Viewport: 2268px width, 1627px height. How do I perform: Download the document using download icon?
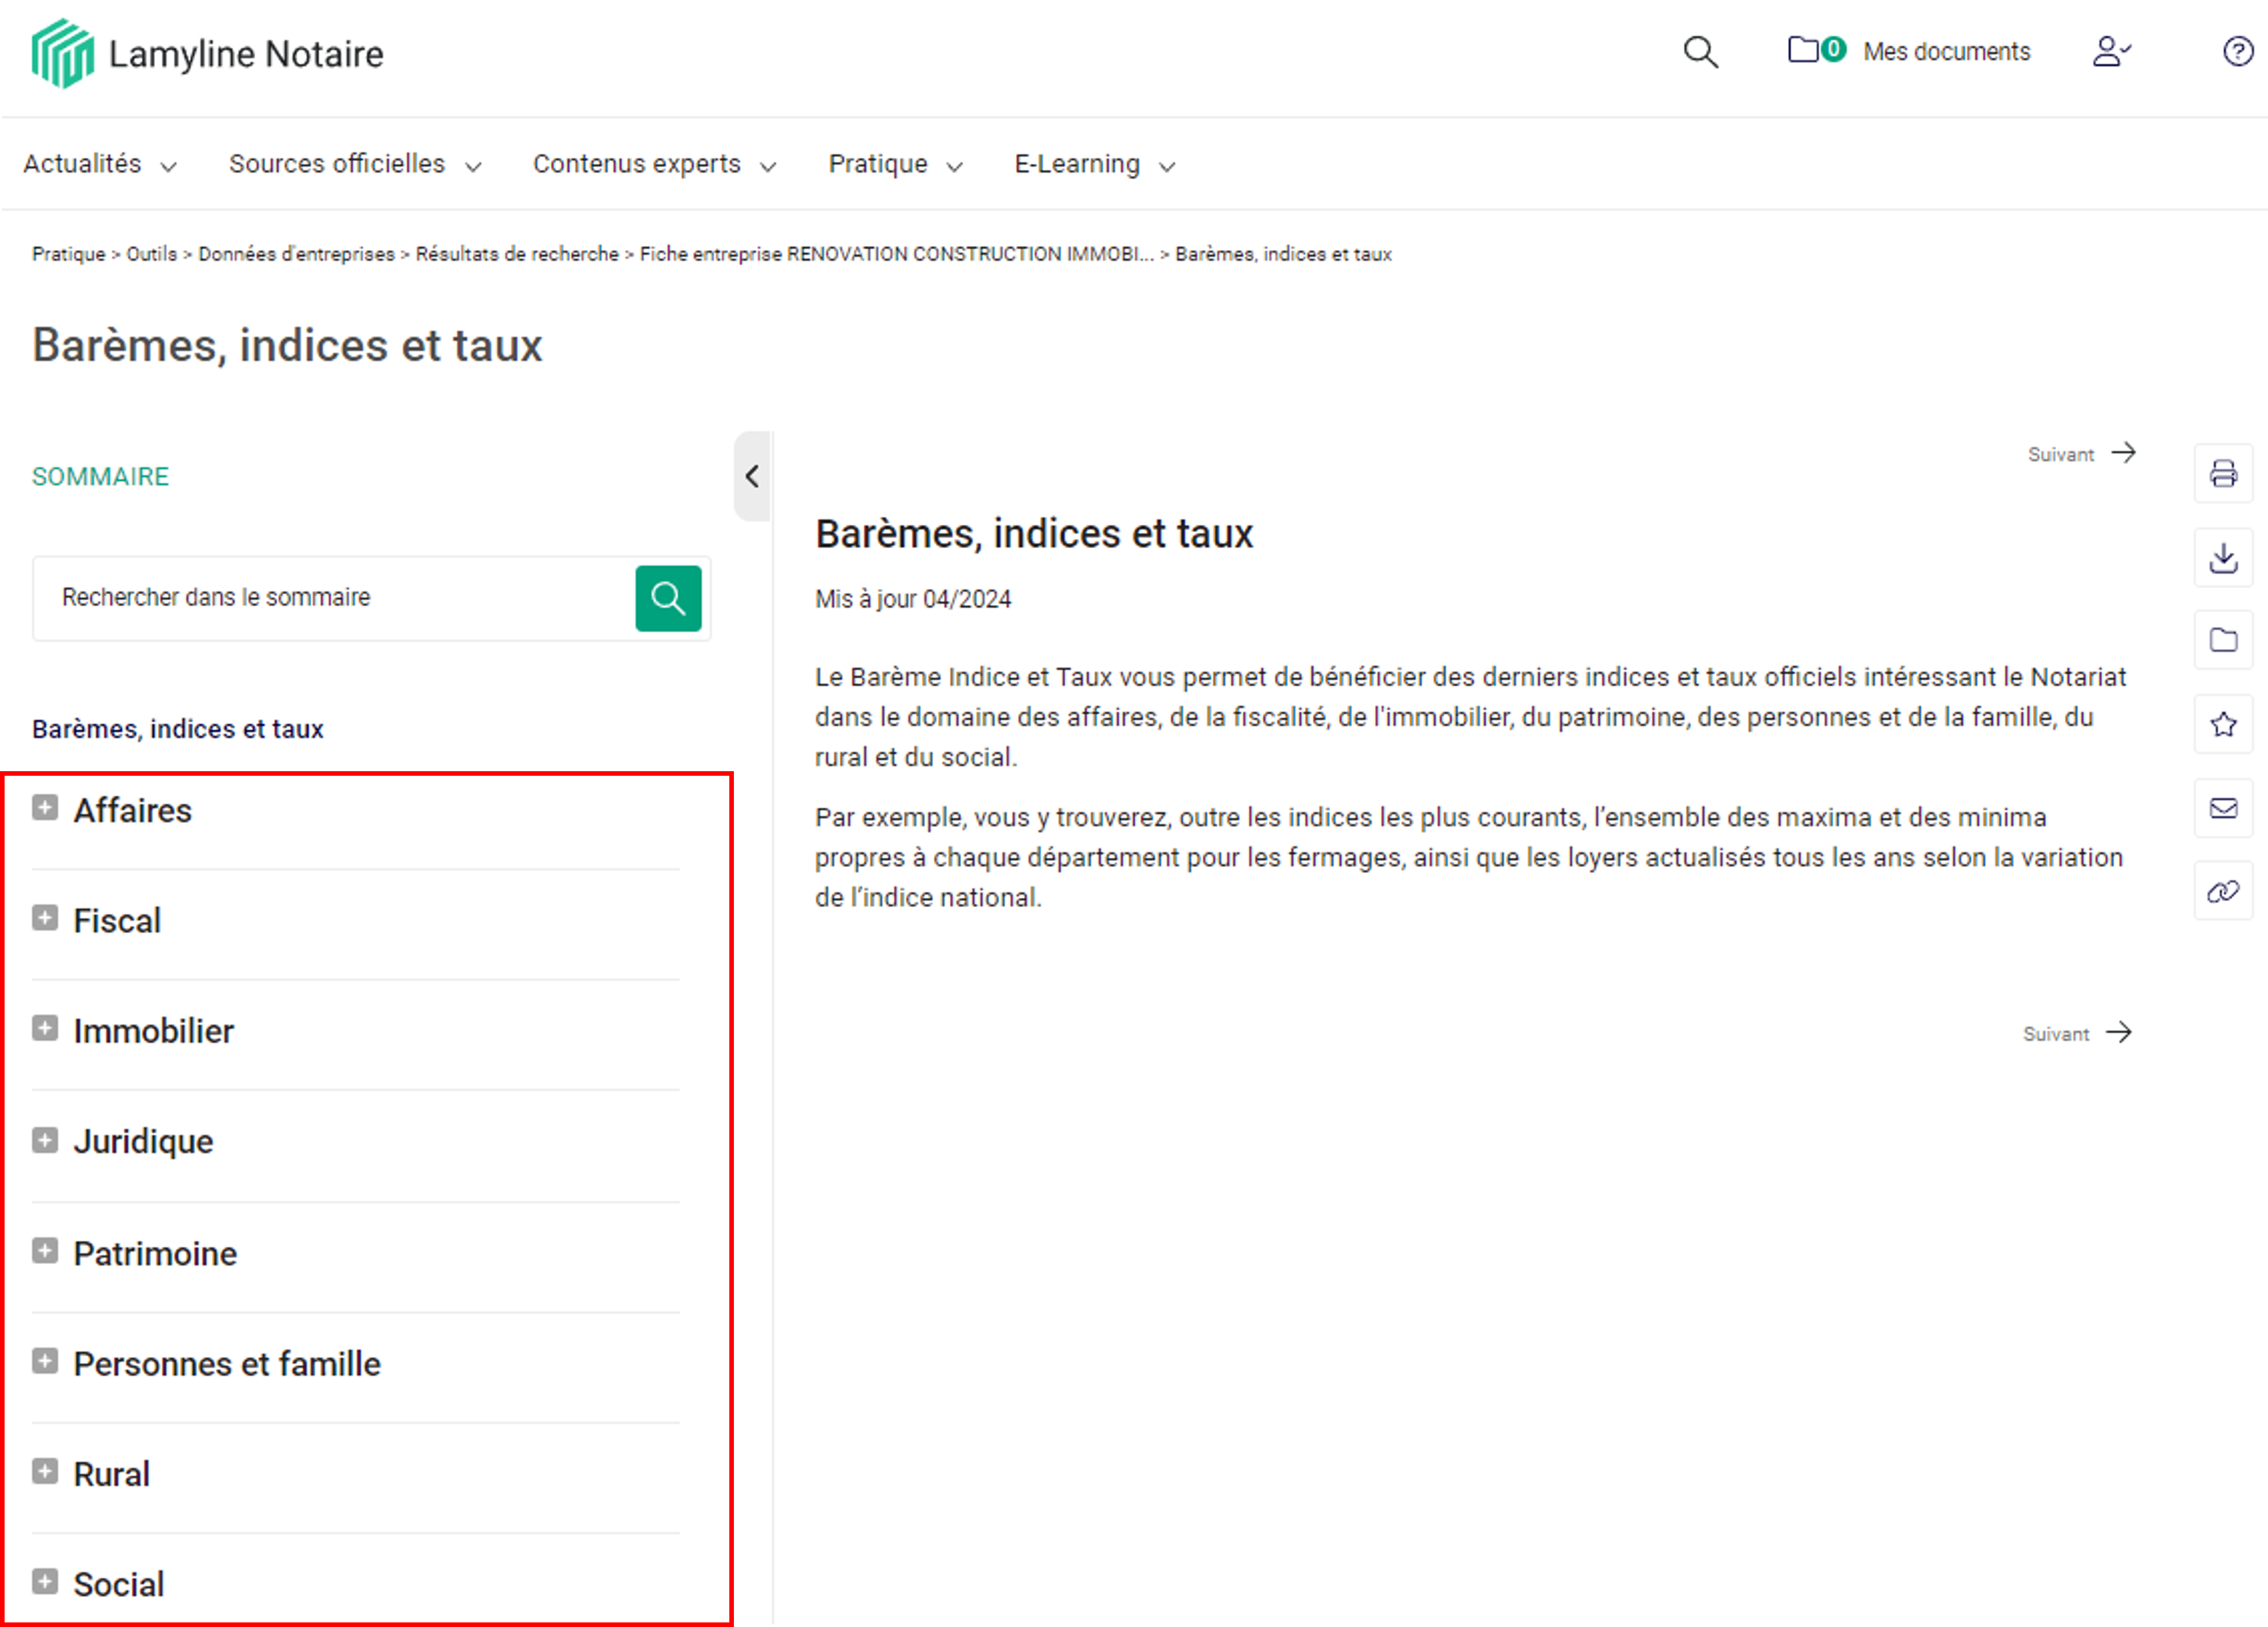pyautogui.click(x=2222, y=557)
